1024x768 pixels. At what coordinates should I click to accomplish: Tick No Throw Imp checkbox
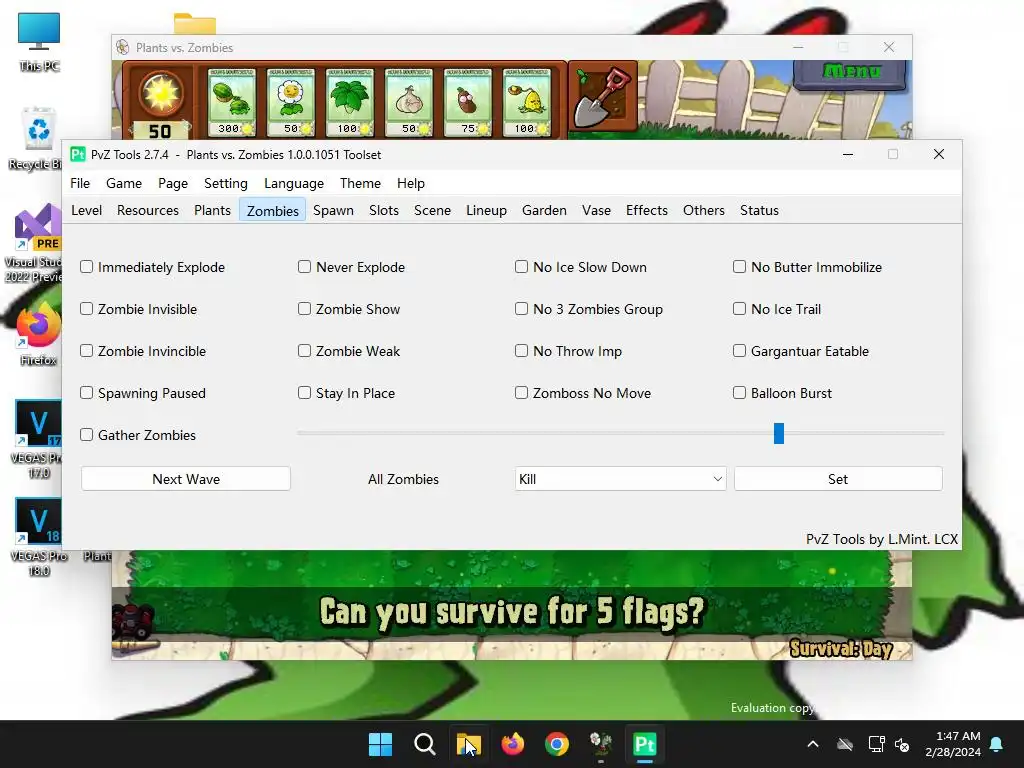point(521,351)
